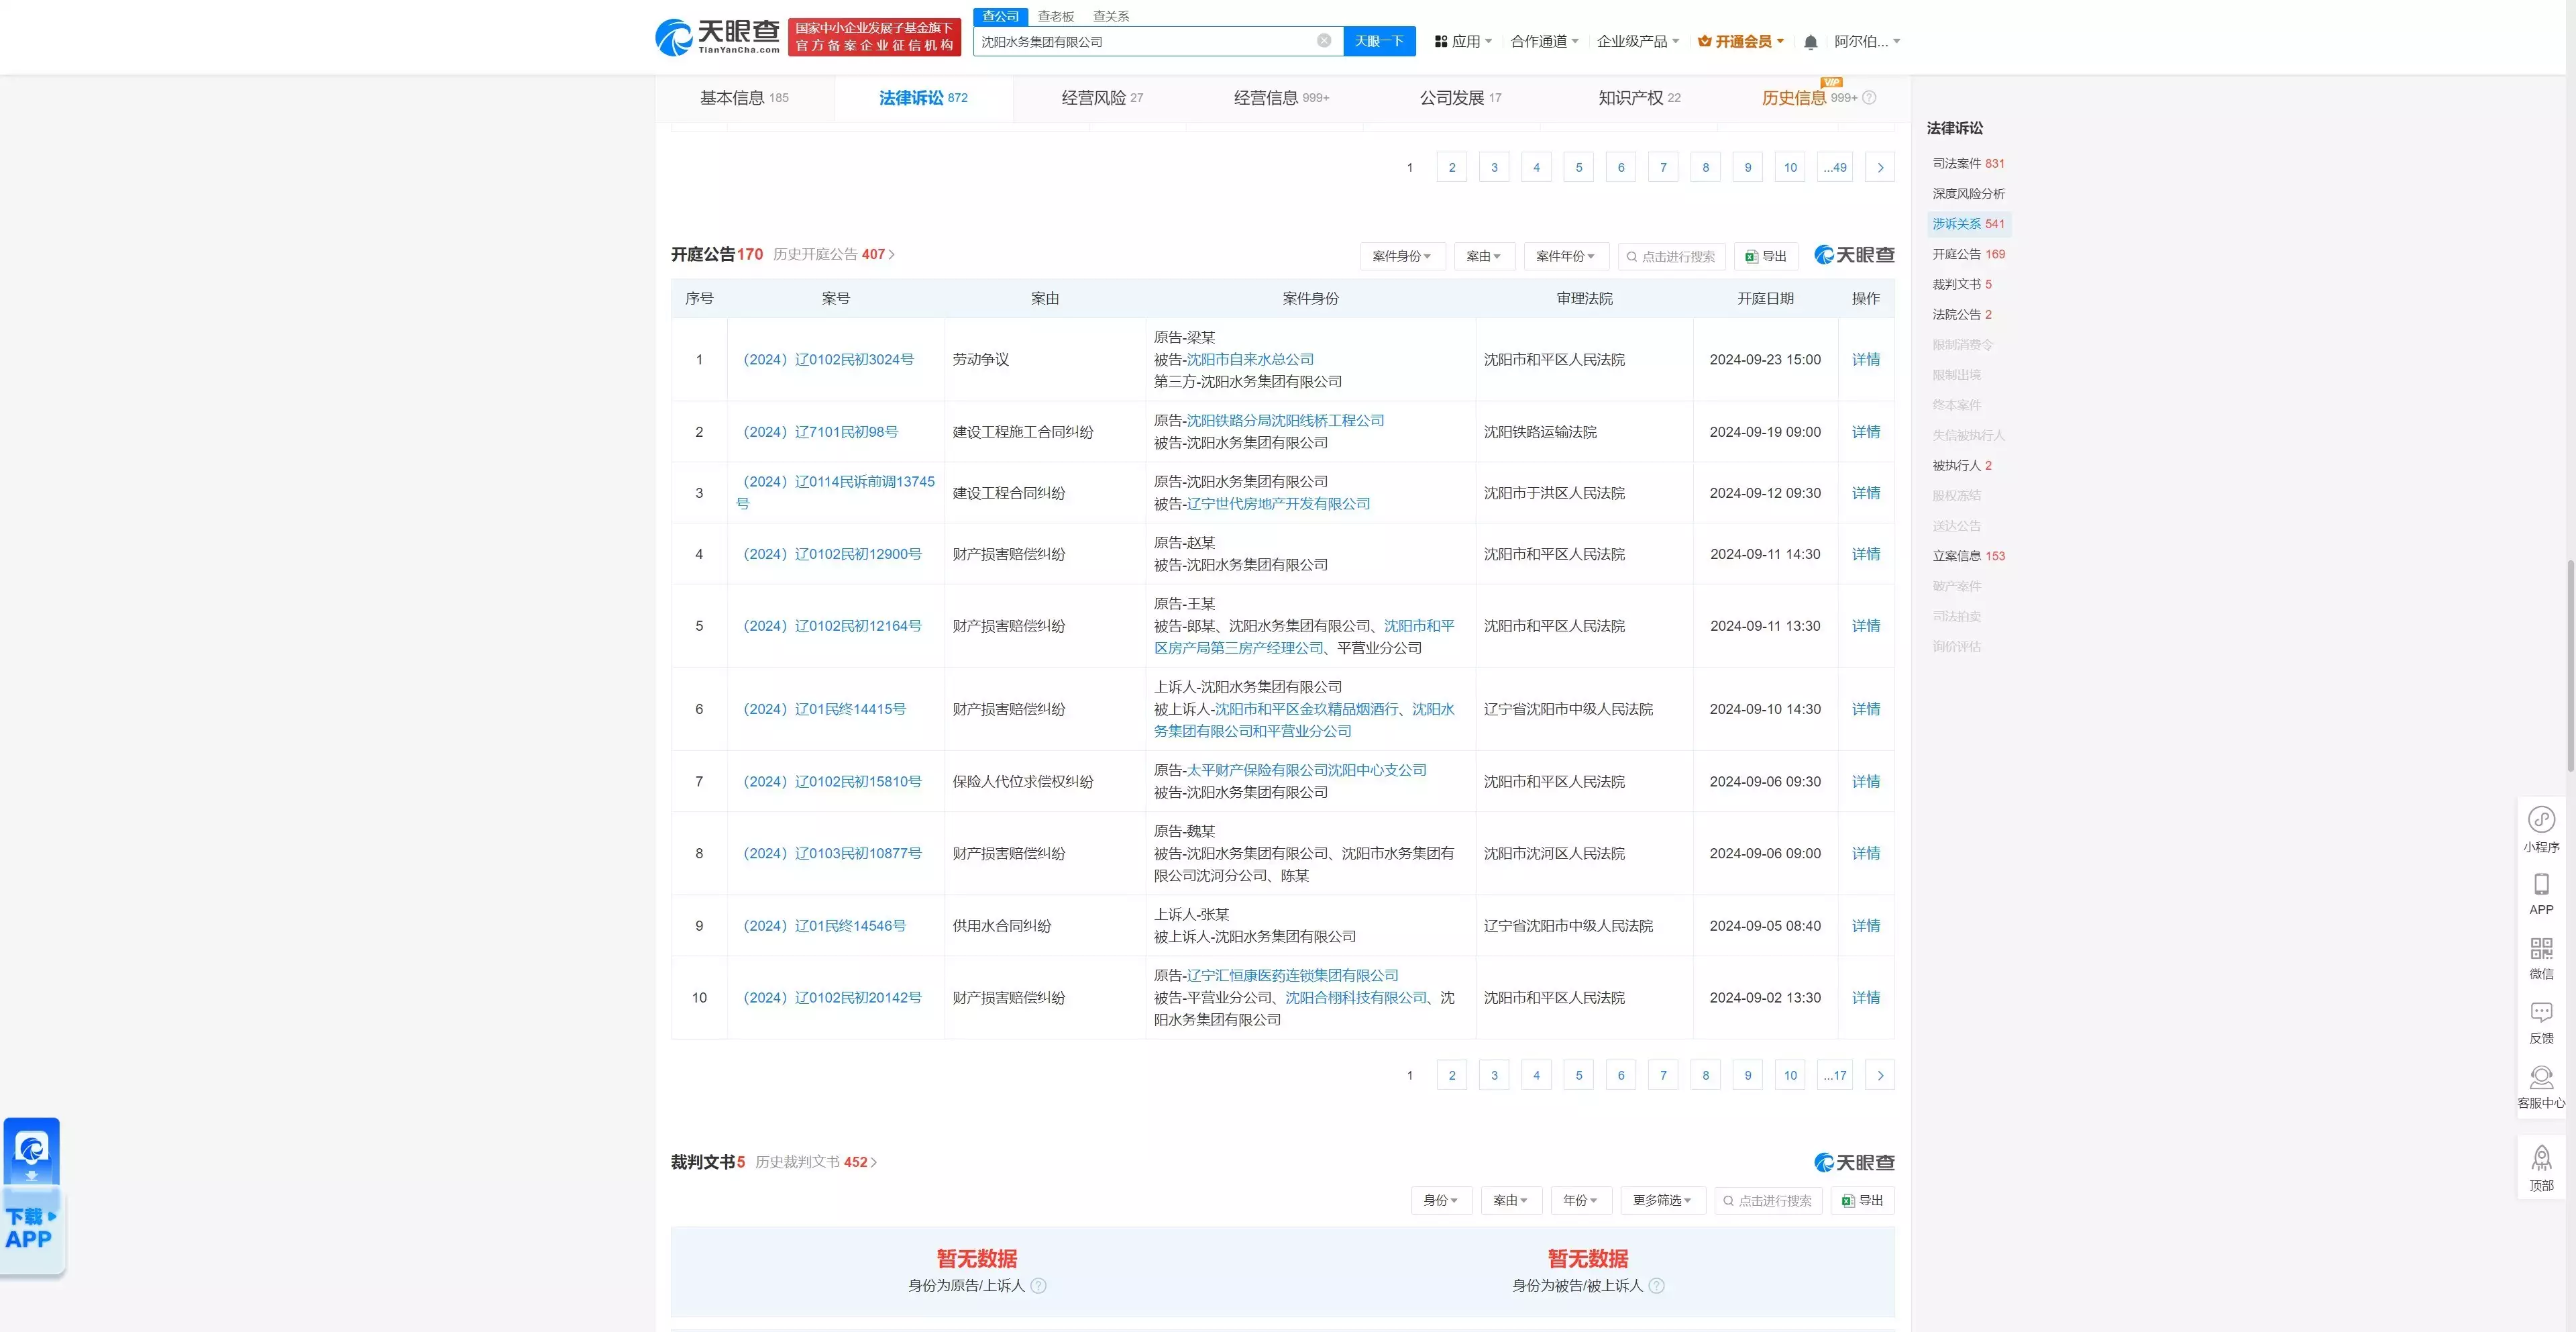Viewport: 2576px width, 1332px height.
Task: Expand the 案件身份 filter dropdown
Action: coord(1401,256)
